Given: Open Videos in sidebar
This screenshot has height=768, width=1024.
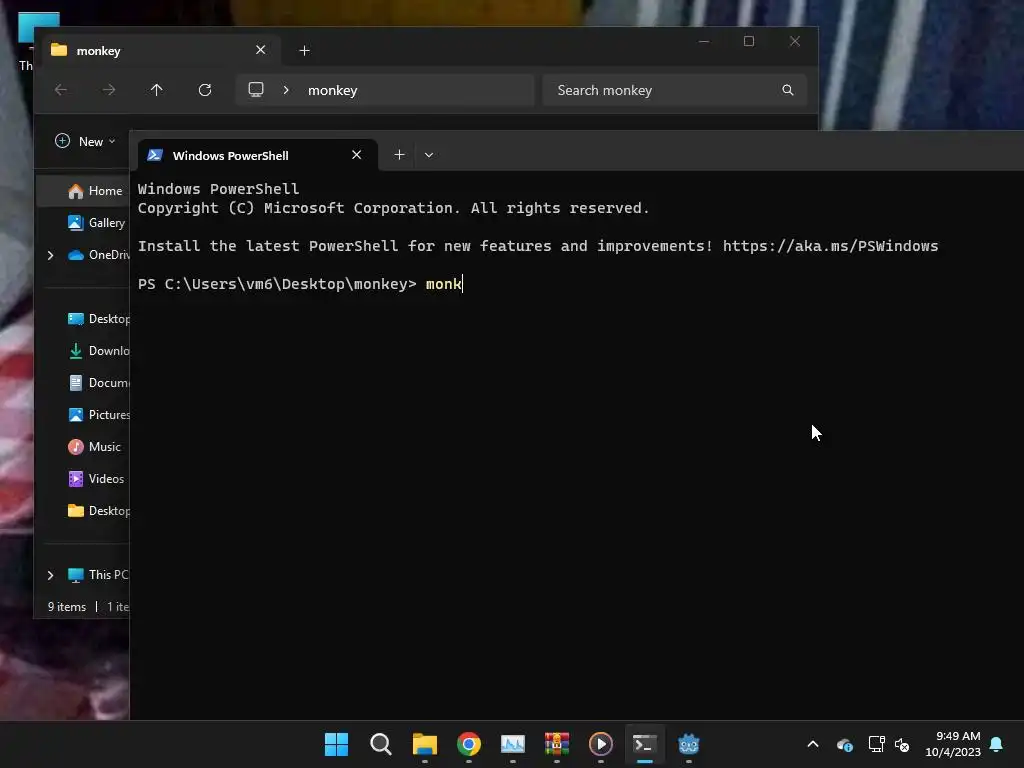Looking at the screenshot, I should point(95,479).
